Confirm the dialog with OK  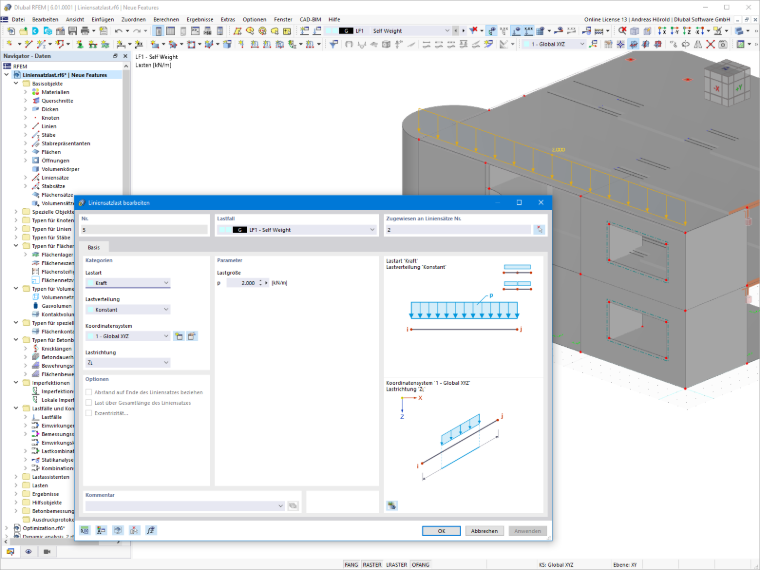click(x=441, y=531)
